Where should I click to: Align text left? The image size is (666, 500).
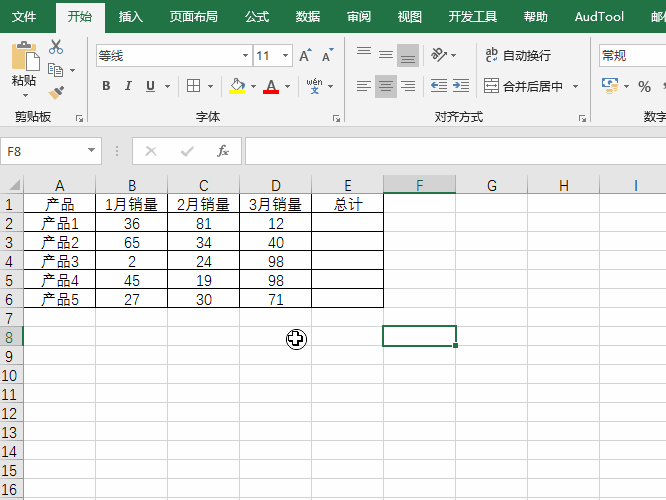pyautogui.click(x=364, y=86)
